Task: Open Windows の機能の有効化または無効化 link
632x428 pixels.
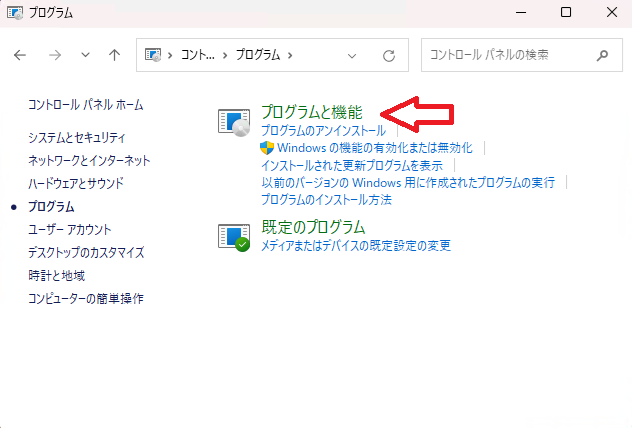Action: tap(374, 148)
